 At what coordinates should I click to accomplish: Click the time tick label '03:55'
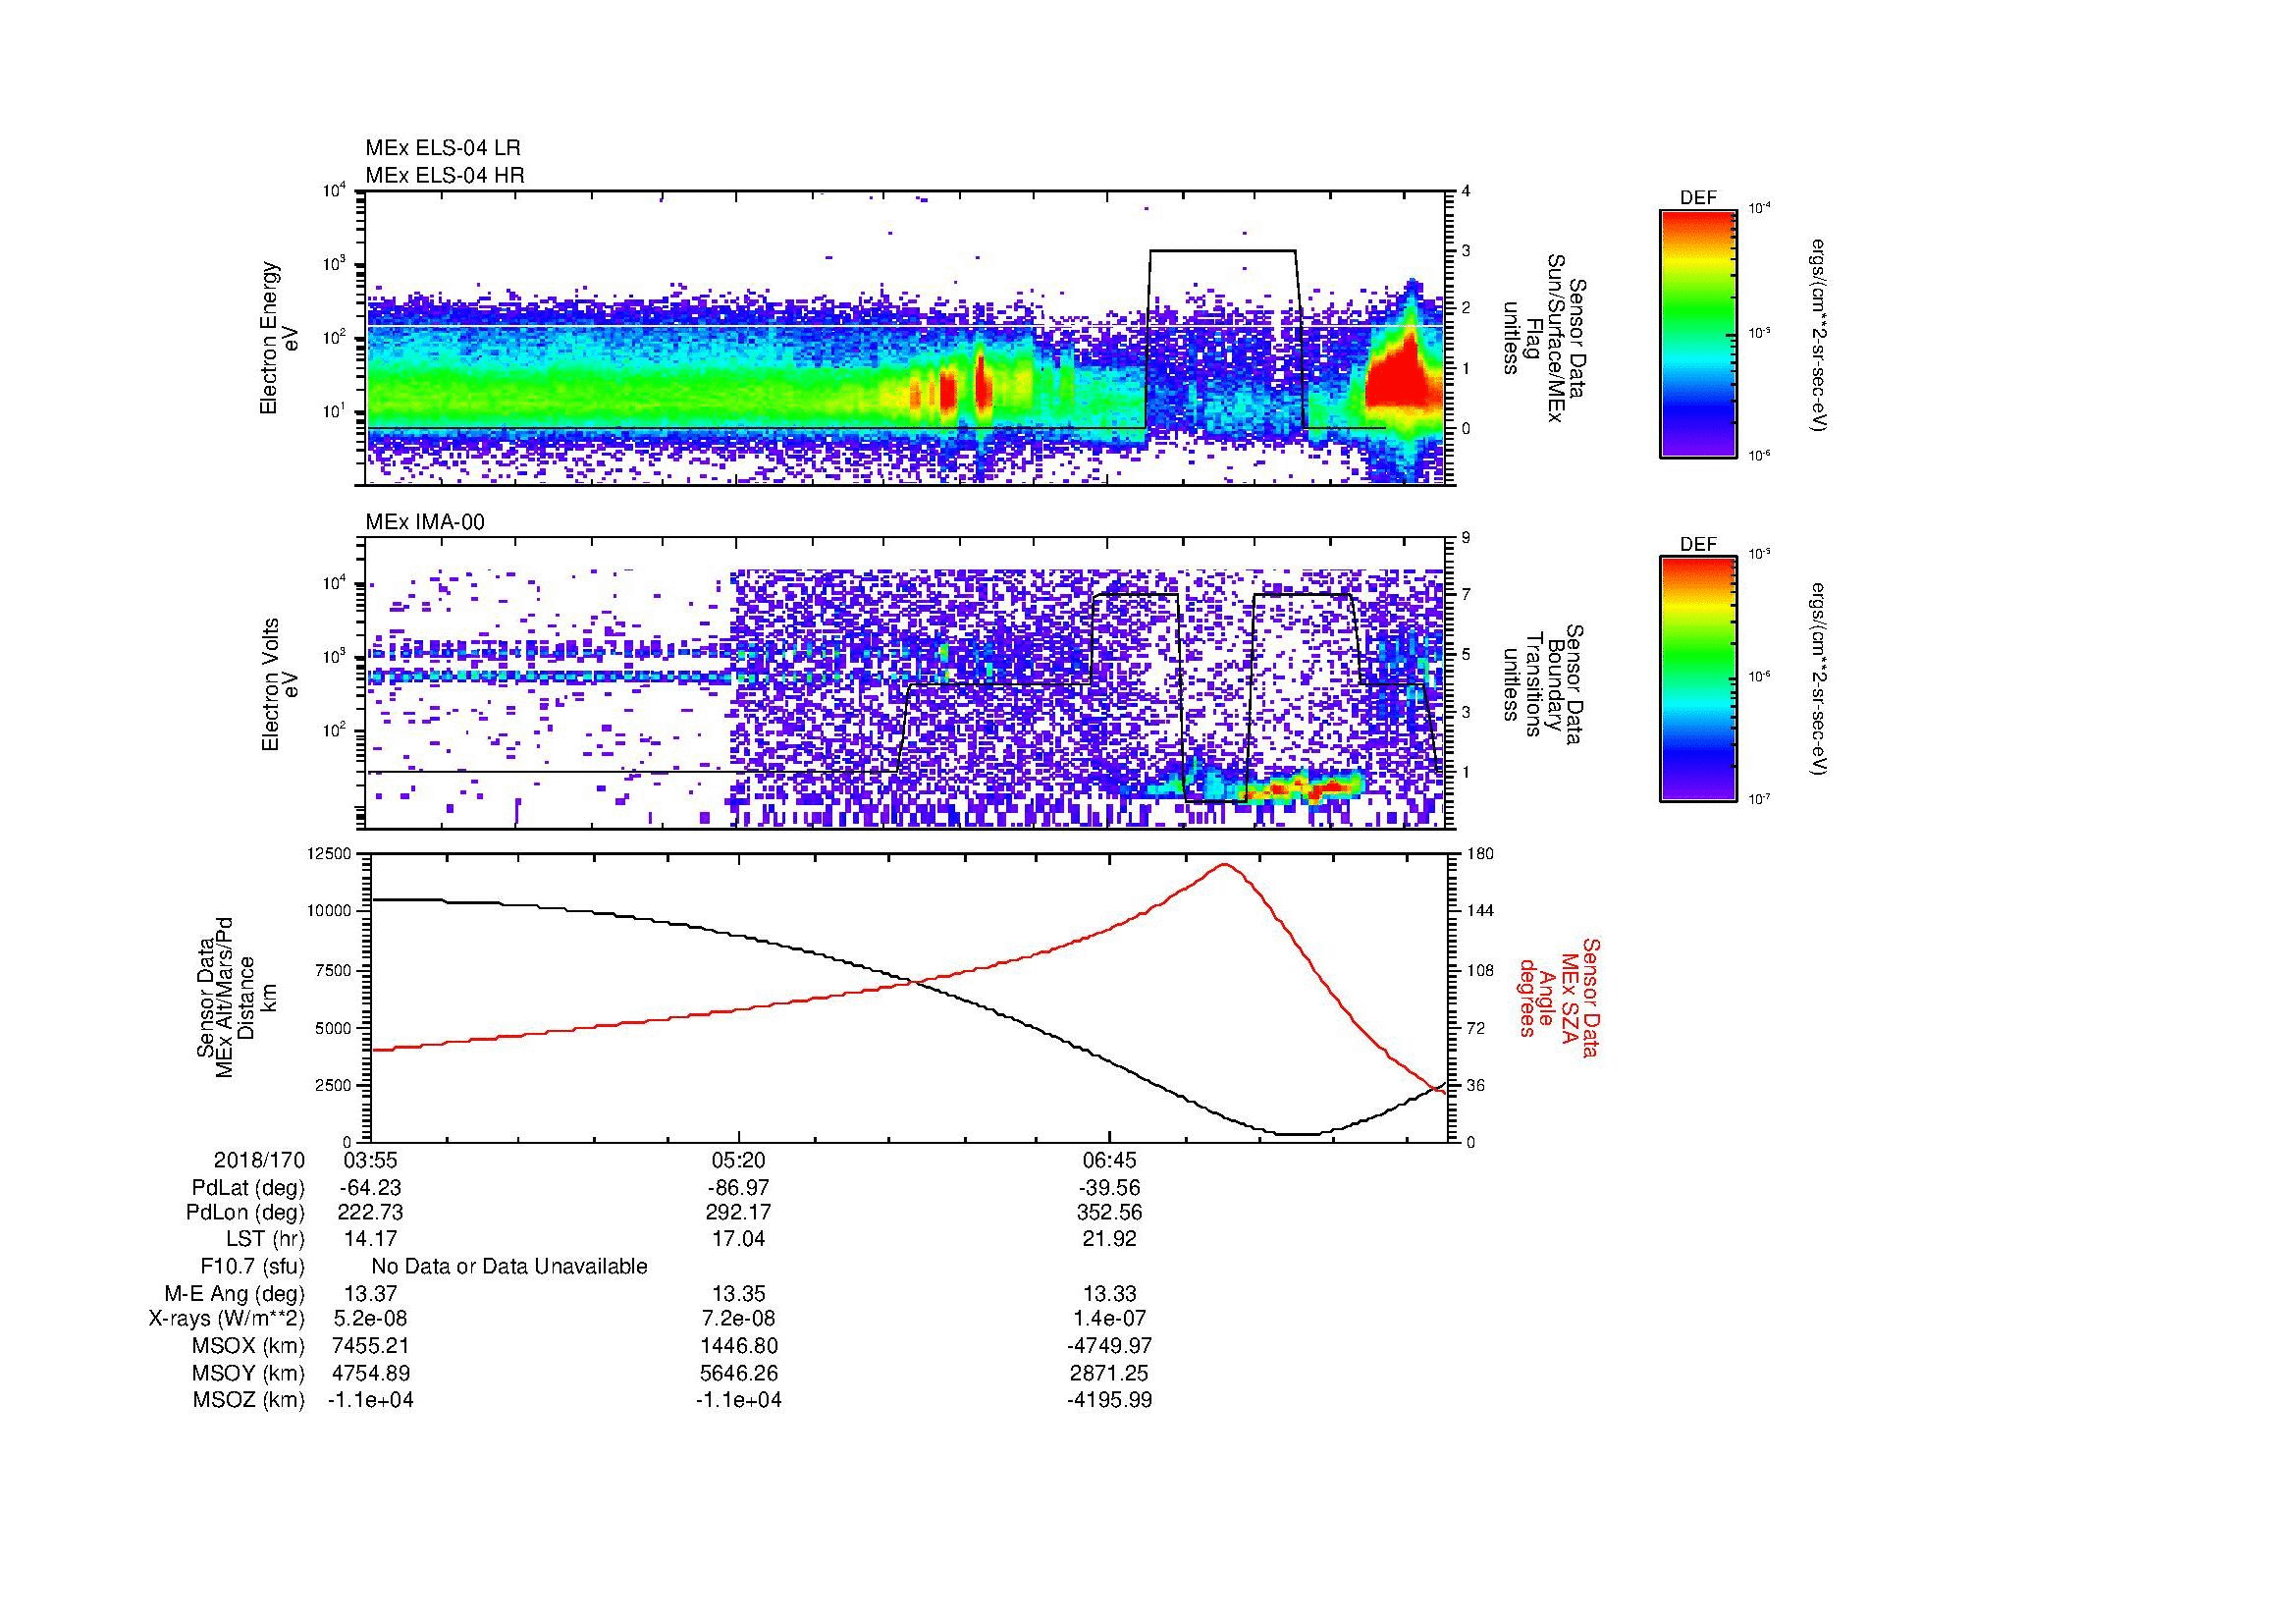point(371,1160)
